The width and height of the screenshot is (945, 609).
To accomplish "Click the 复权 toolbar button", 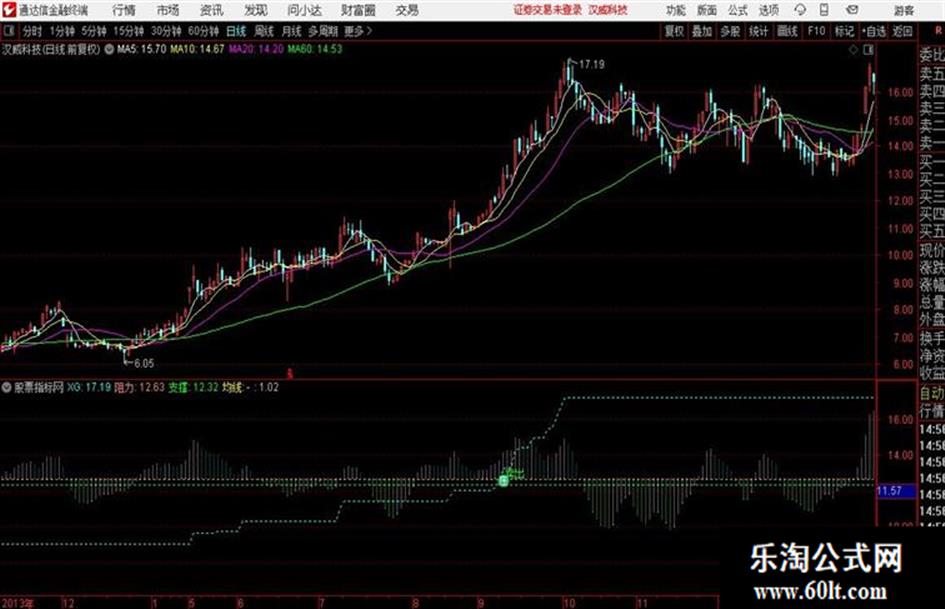I will click(x=674, y=31).
